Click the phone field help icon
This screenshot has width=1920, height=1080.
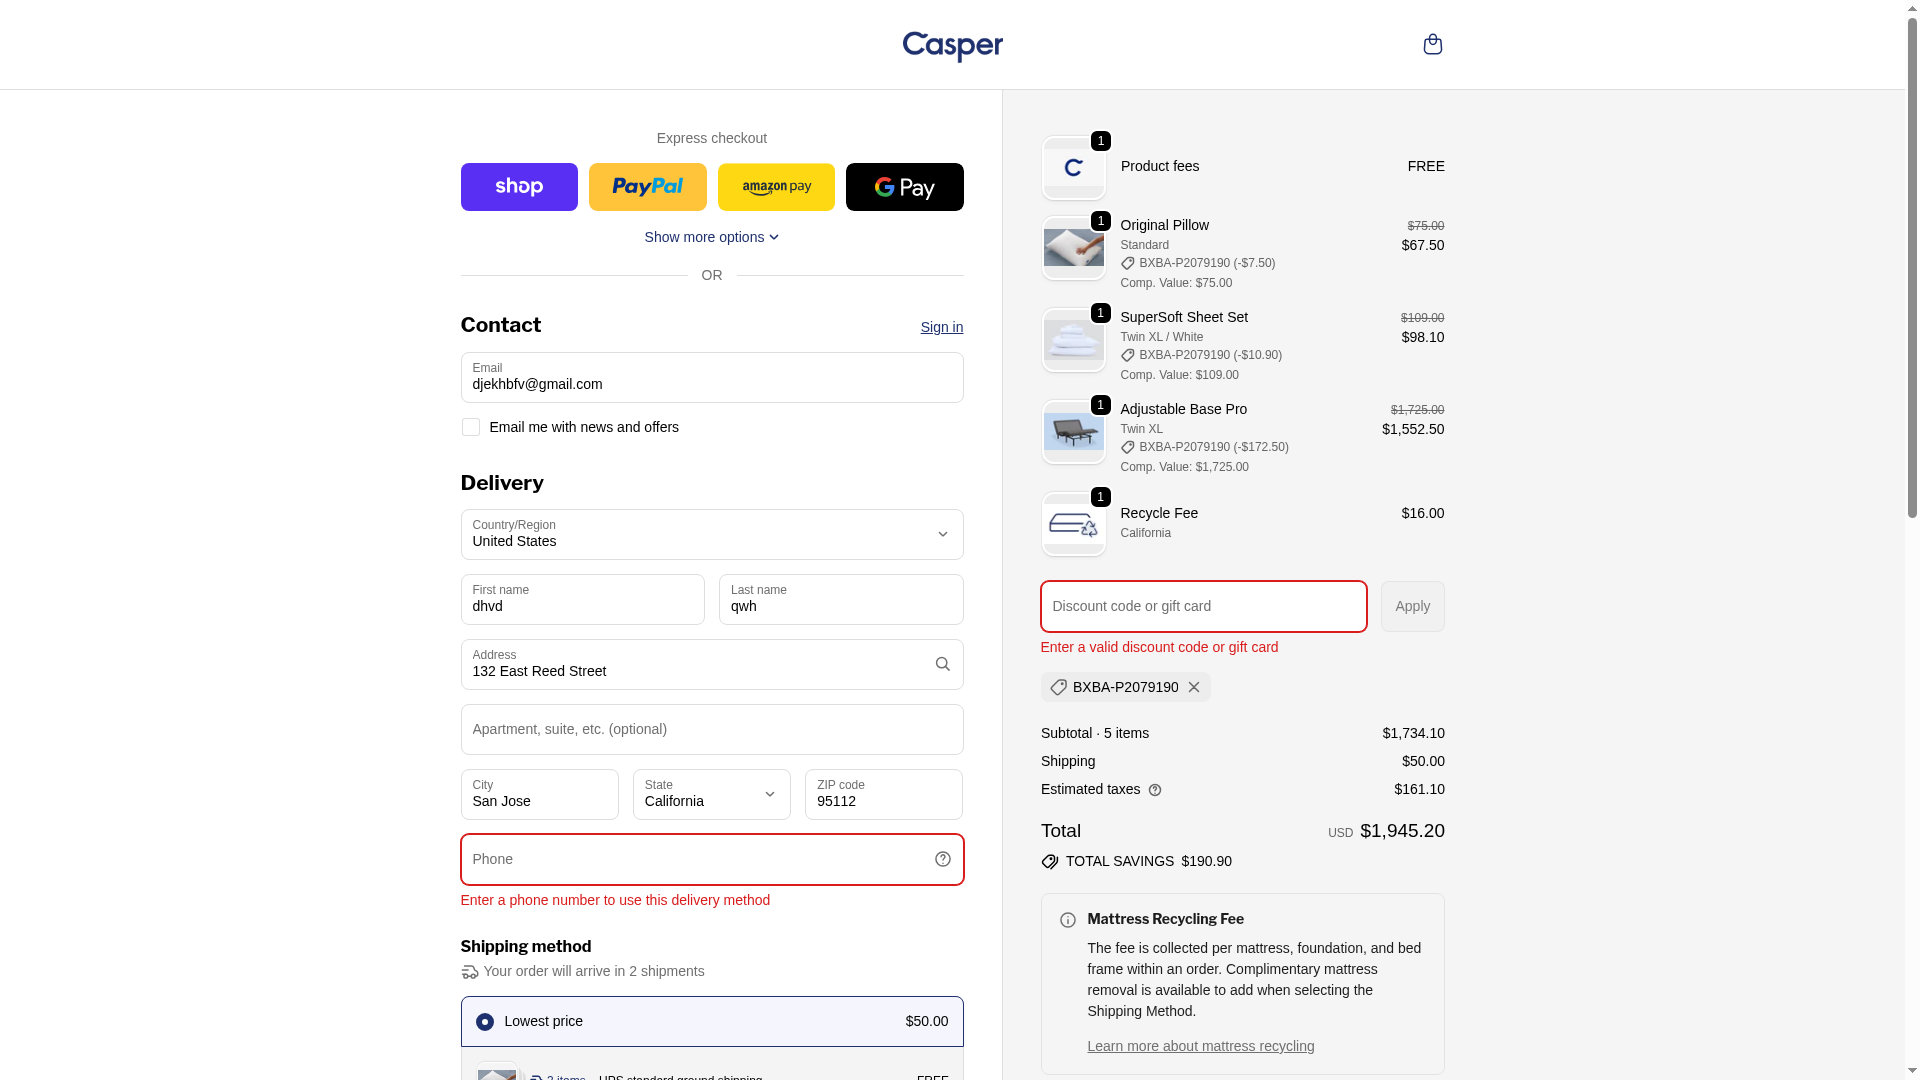[942, 859]
